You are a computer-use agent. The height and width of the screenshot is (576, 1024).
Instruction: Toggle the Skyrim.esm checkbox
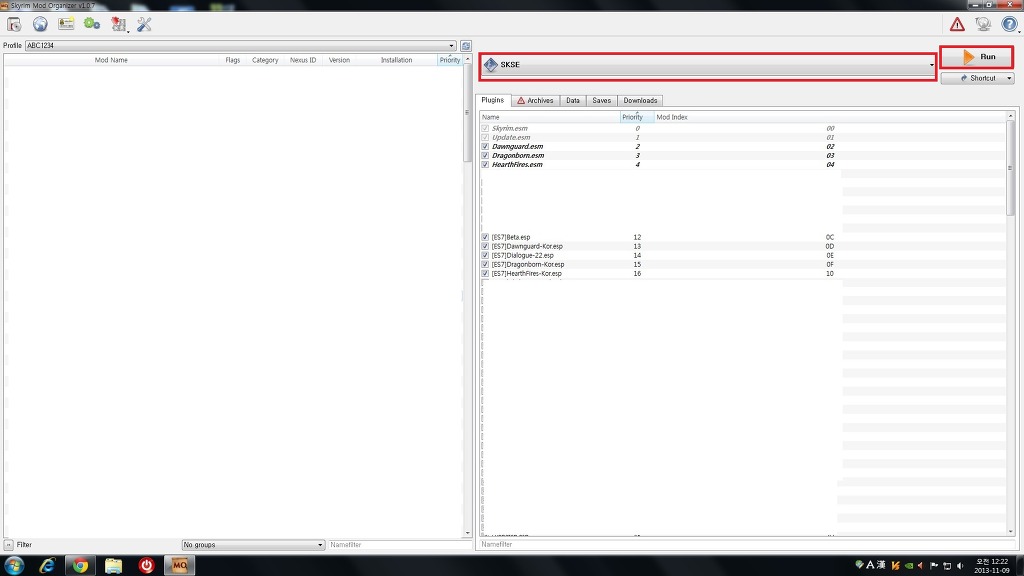485,129
